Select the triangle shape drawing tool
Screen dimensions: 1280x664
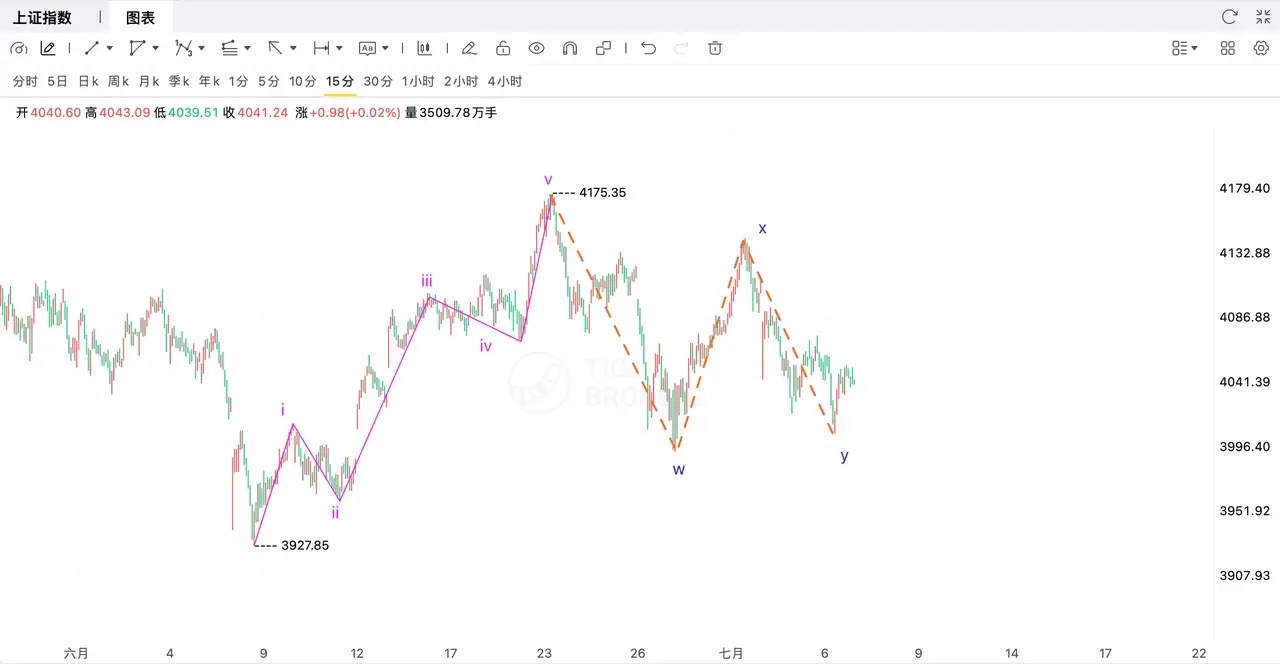137,48
